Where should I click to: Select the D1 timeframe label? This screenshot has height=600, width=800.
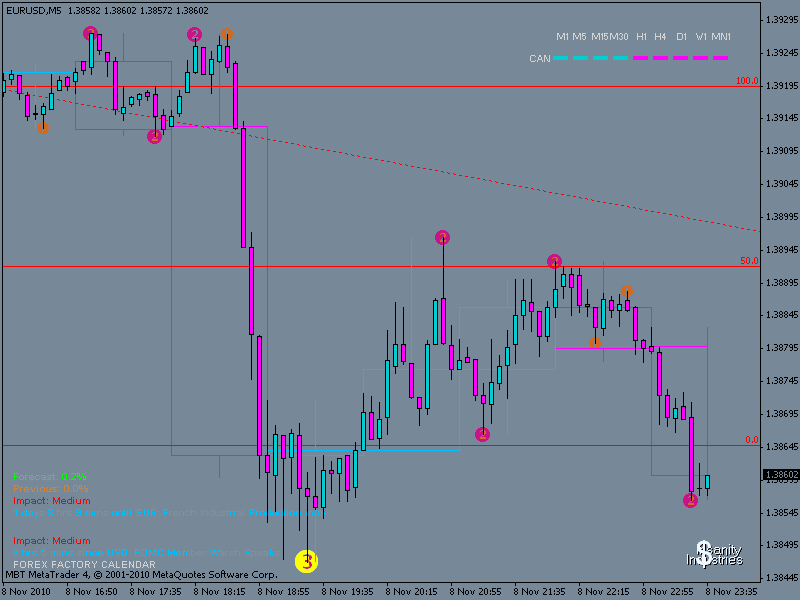(682, 37)
